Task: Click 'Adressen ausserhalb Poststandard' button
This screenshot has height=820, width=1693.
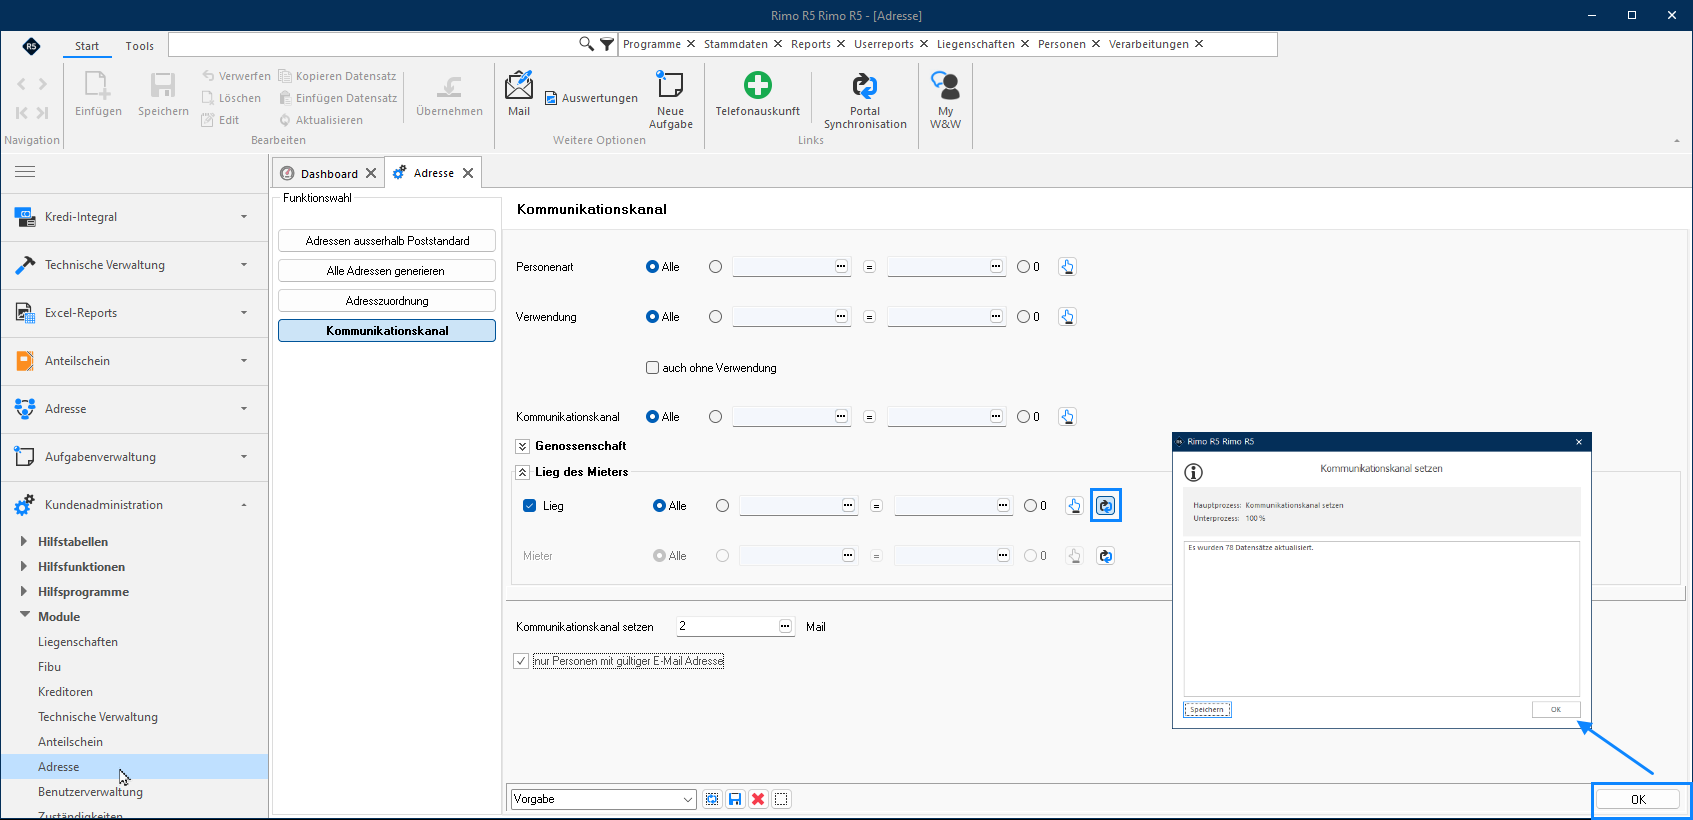Action: [387, 241]
